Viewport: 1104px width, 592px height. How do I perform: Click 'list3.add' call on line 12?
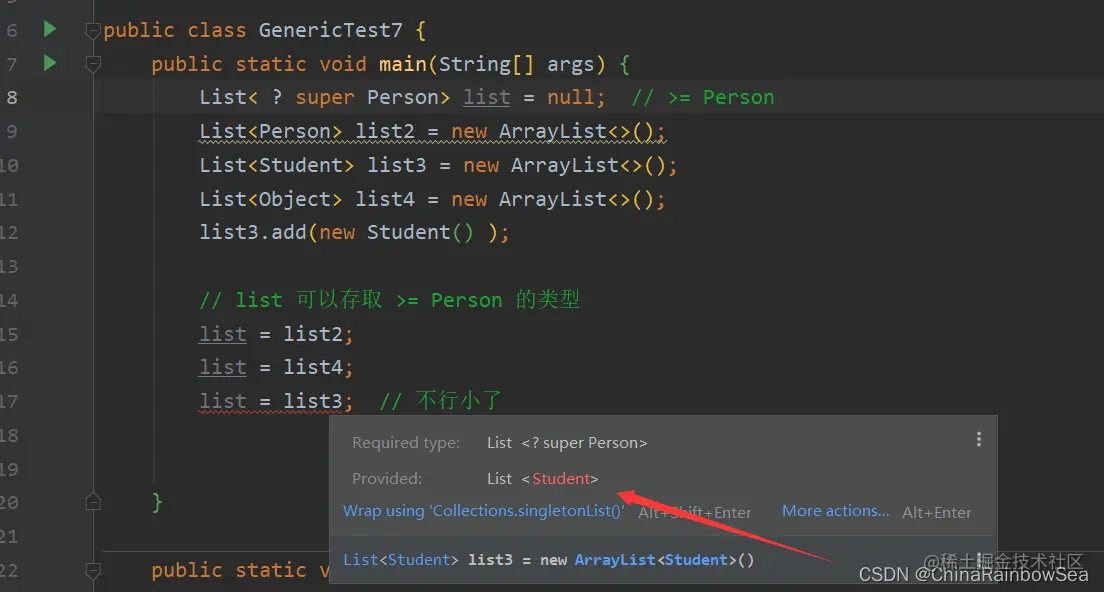click(252, 232)
